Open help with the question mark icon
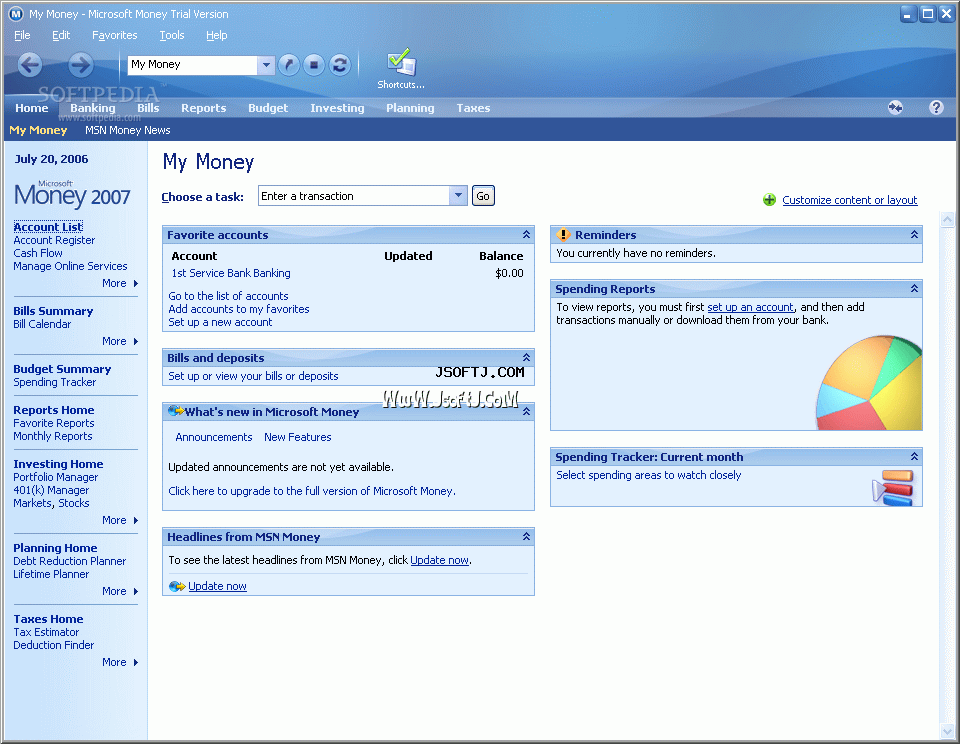The width and height of the screenshot is (960, 744). 936,108
